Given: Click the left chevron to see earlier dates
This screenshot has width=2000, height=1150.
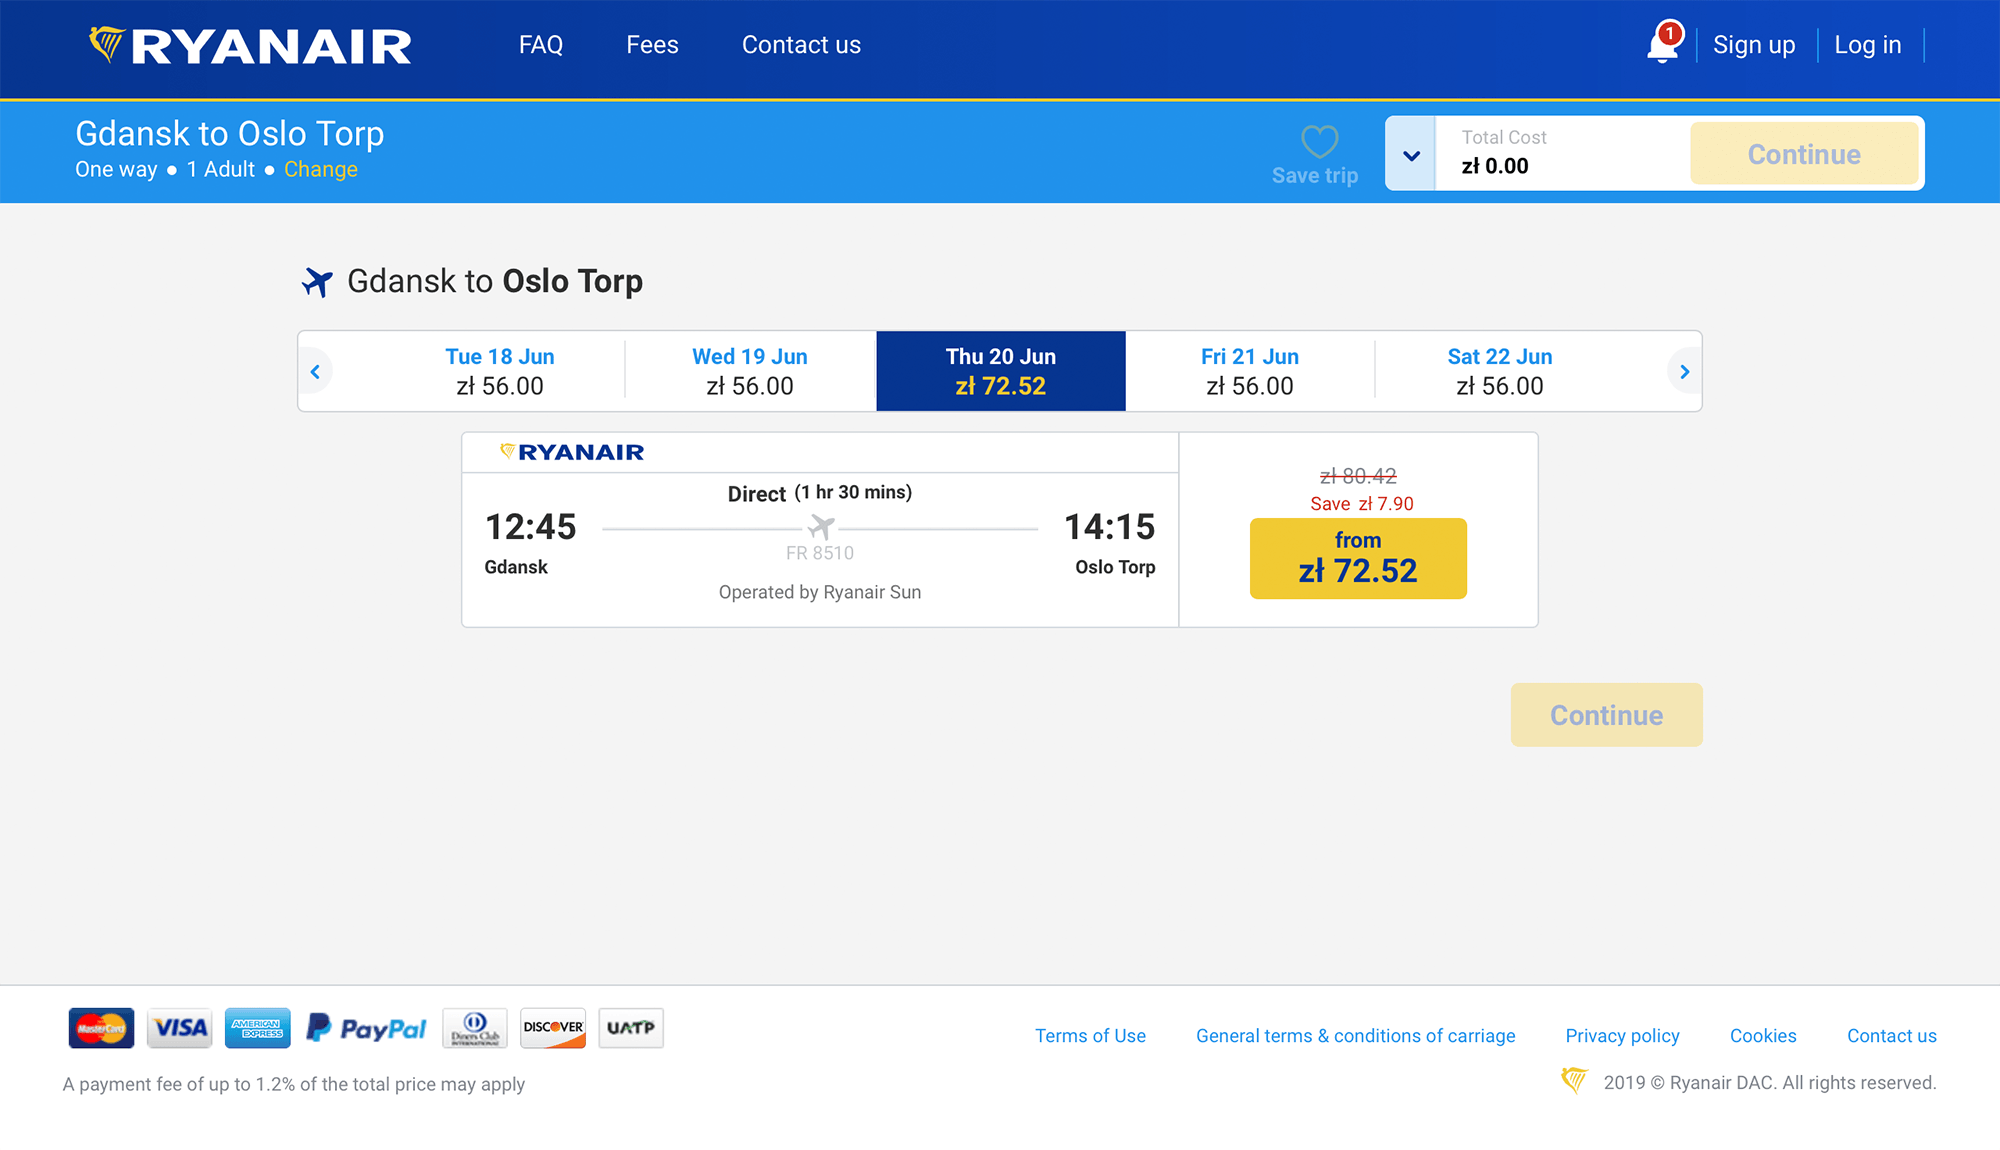Looking at the screenshot, I should pos(315,371).
